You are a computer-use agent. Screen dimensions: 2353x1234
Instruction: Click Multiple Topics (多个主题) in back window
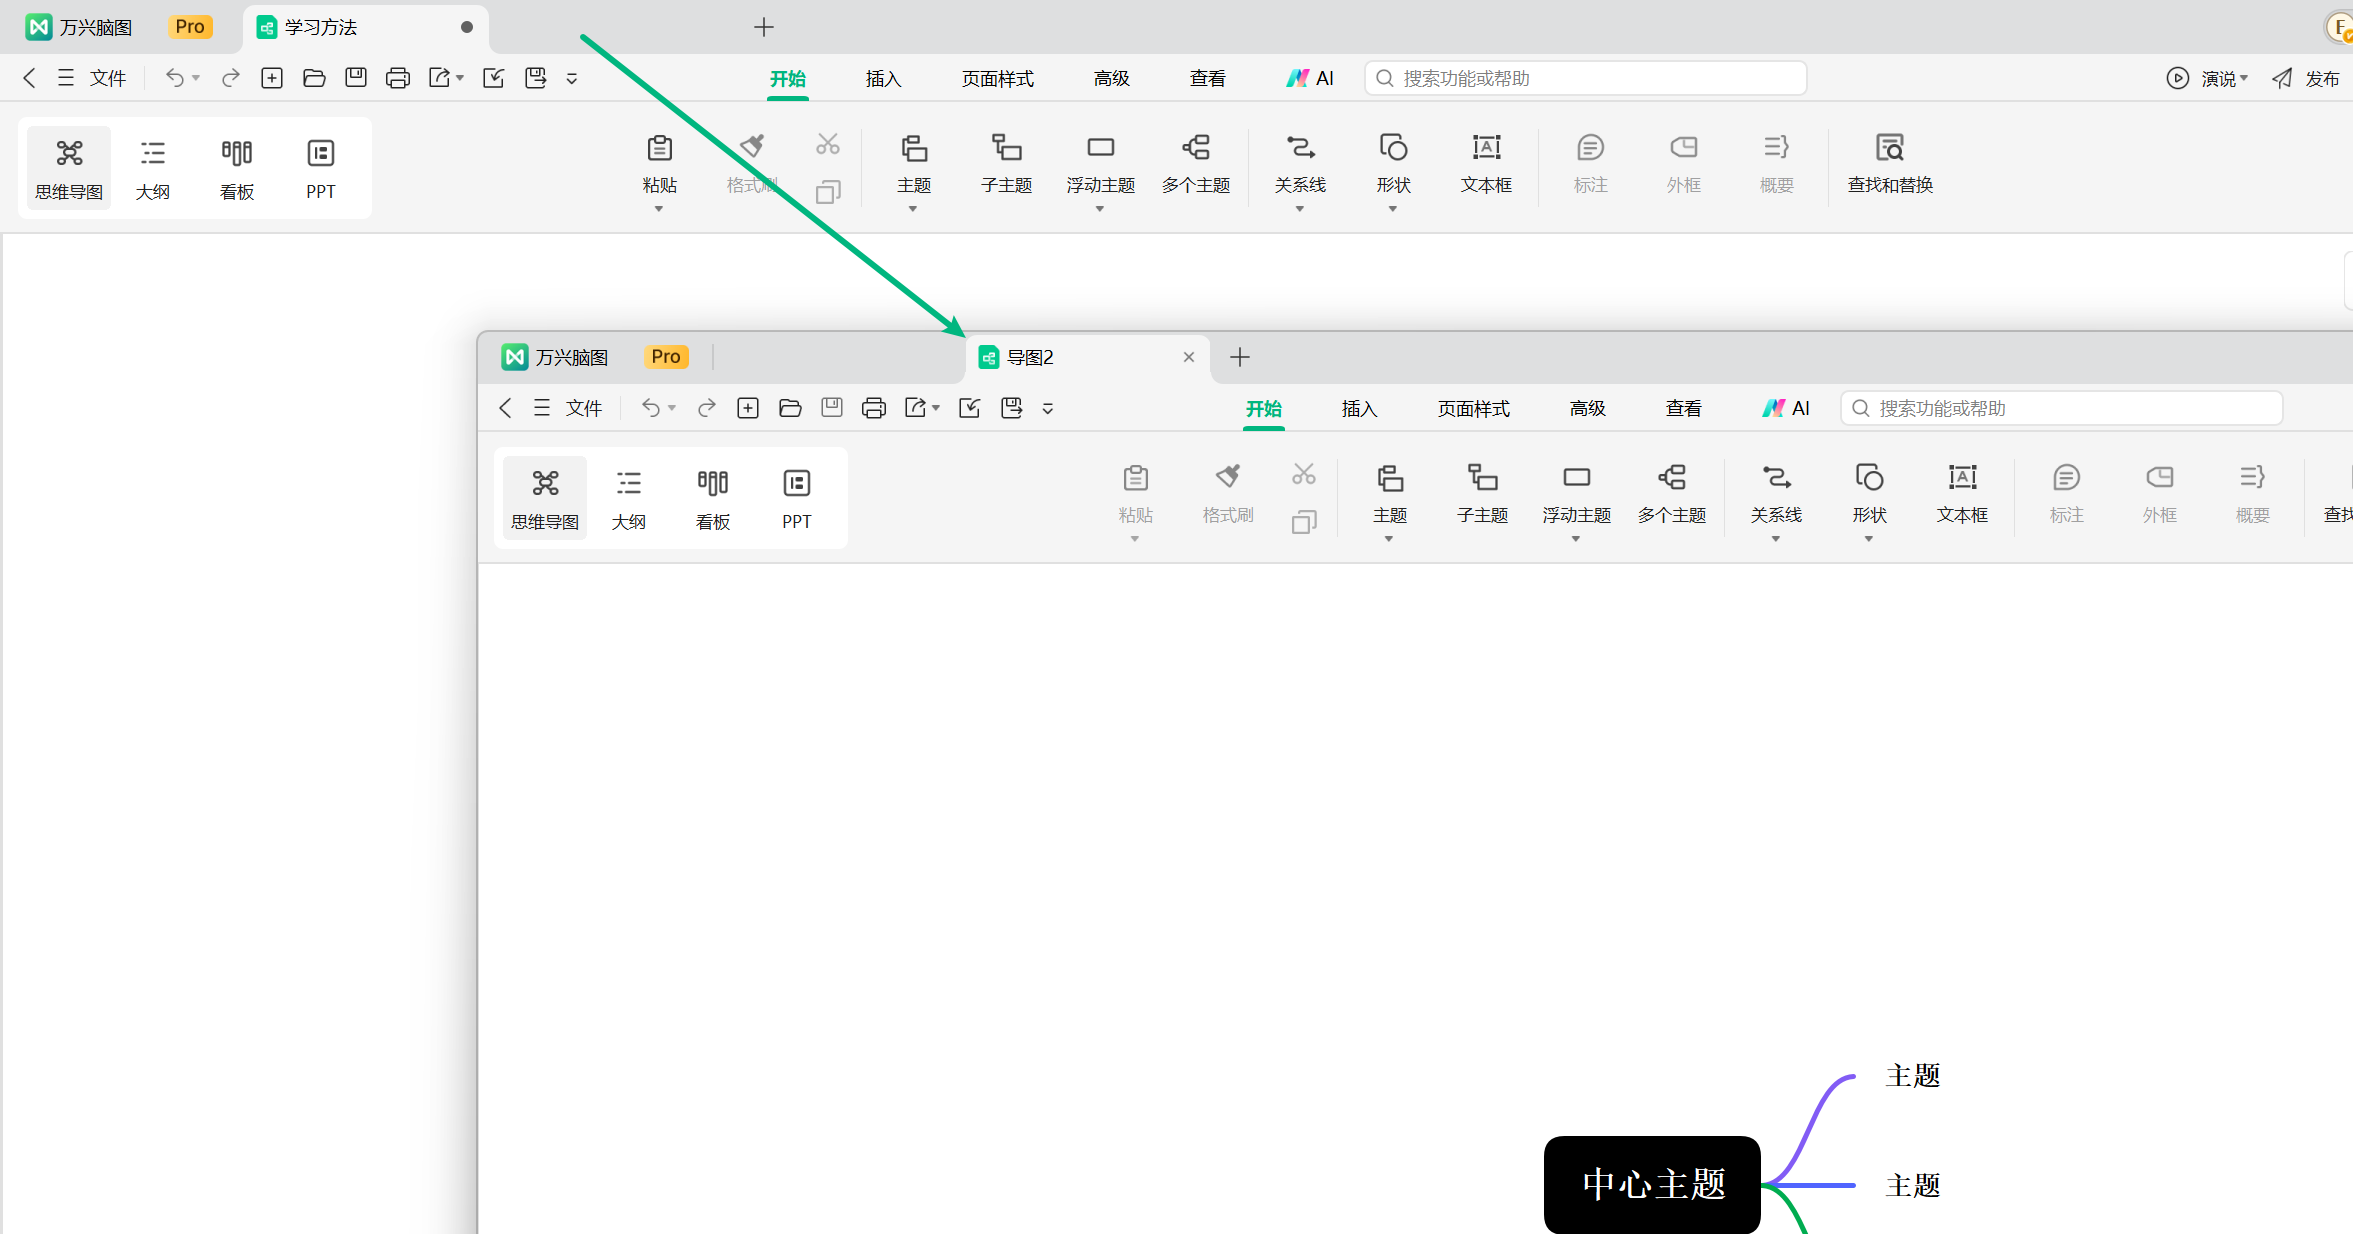pos(1196,164)
